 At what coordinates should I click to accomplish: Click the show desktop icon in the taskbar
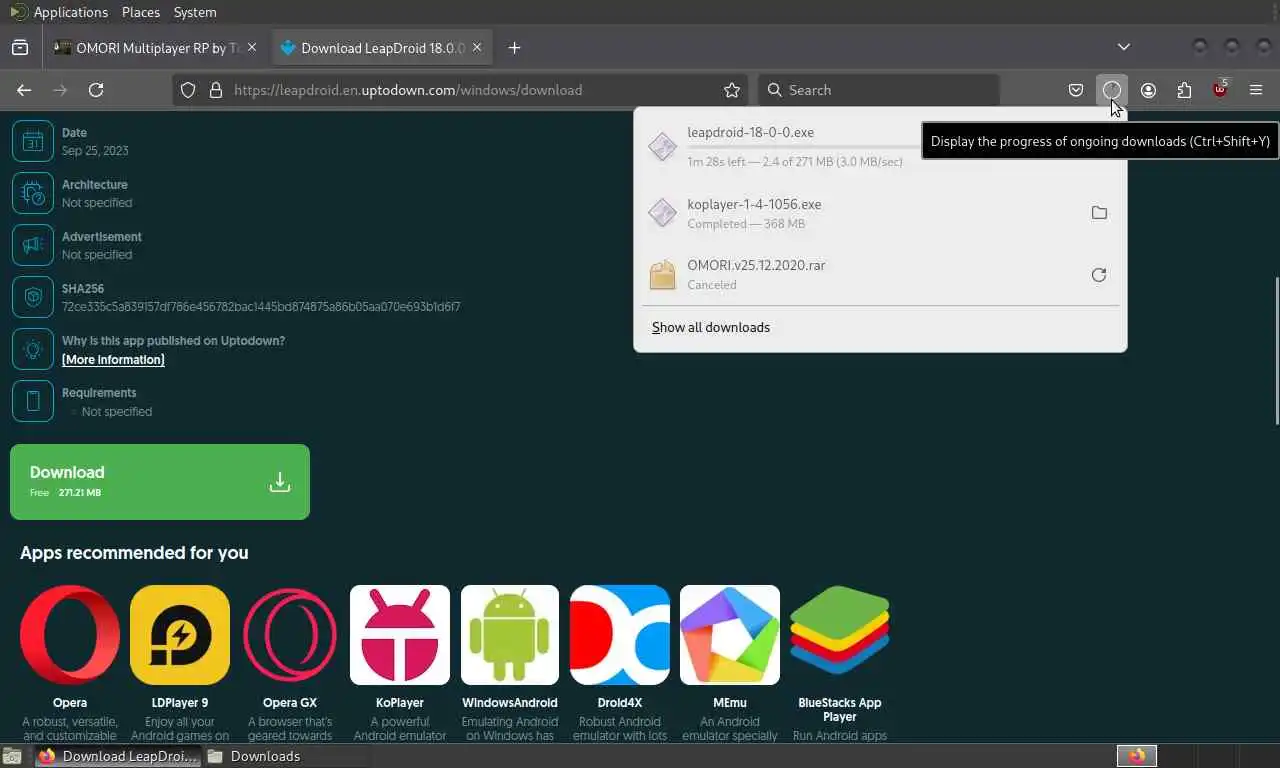pyautogui.click(x=14, y=756)
